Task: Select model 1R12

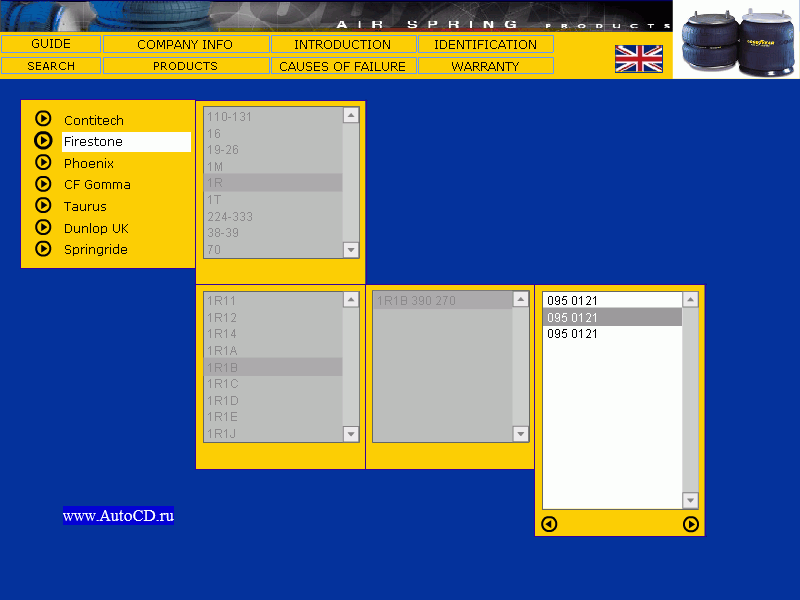Action: [x=273, y=317]
